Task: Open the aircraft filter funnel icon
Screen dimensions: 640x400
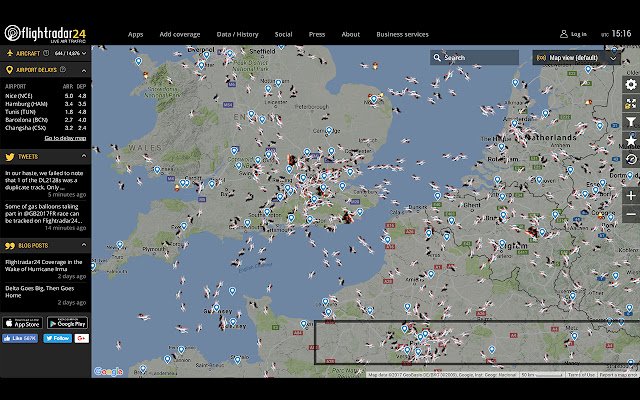Action: click(x=631, y=122)
